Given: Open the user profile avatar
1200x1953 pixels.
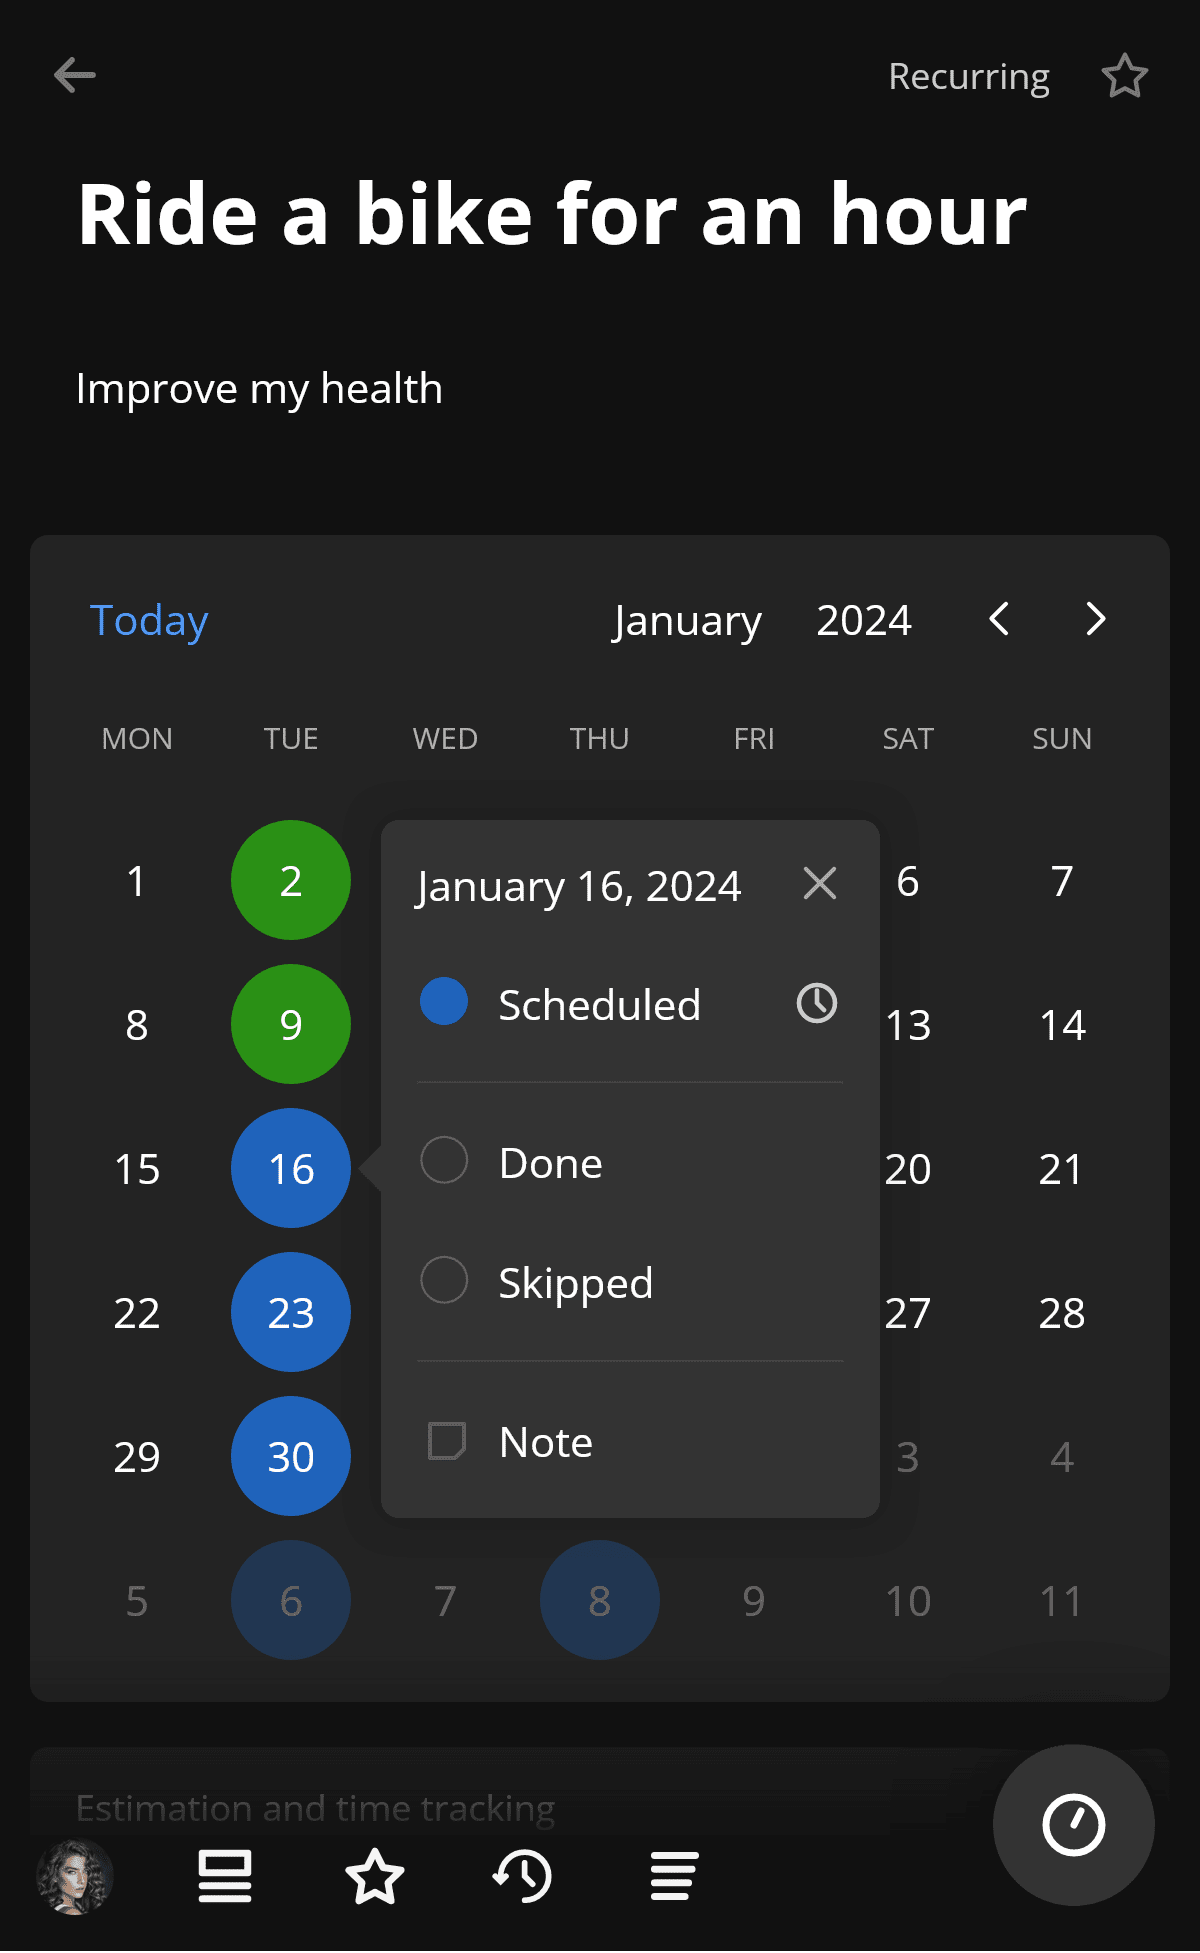Looking at the screenshot, I should (75, 1877).
